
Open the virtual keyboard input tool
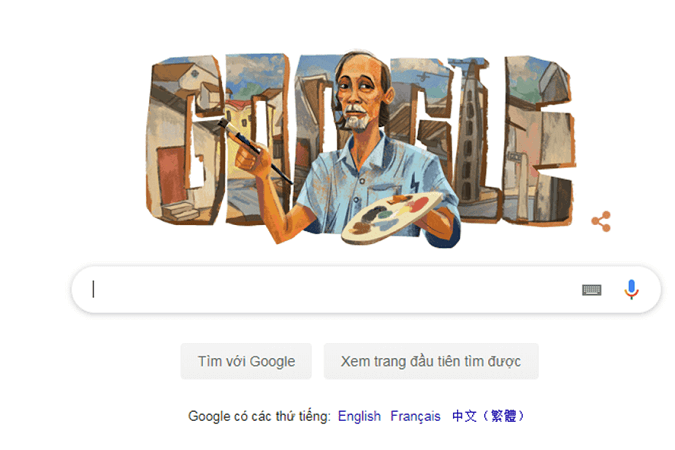[591, 290]
